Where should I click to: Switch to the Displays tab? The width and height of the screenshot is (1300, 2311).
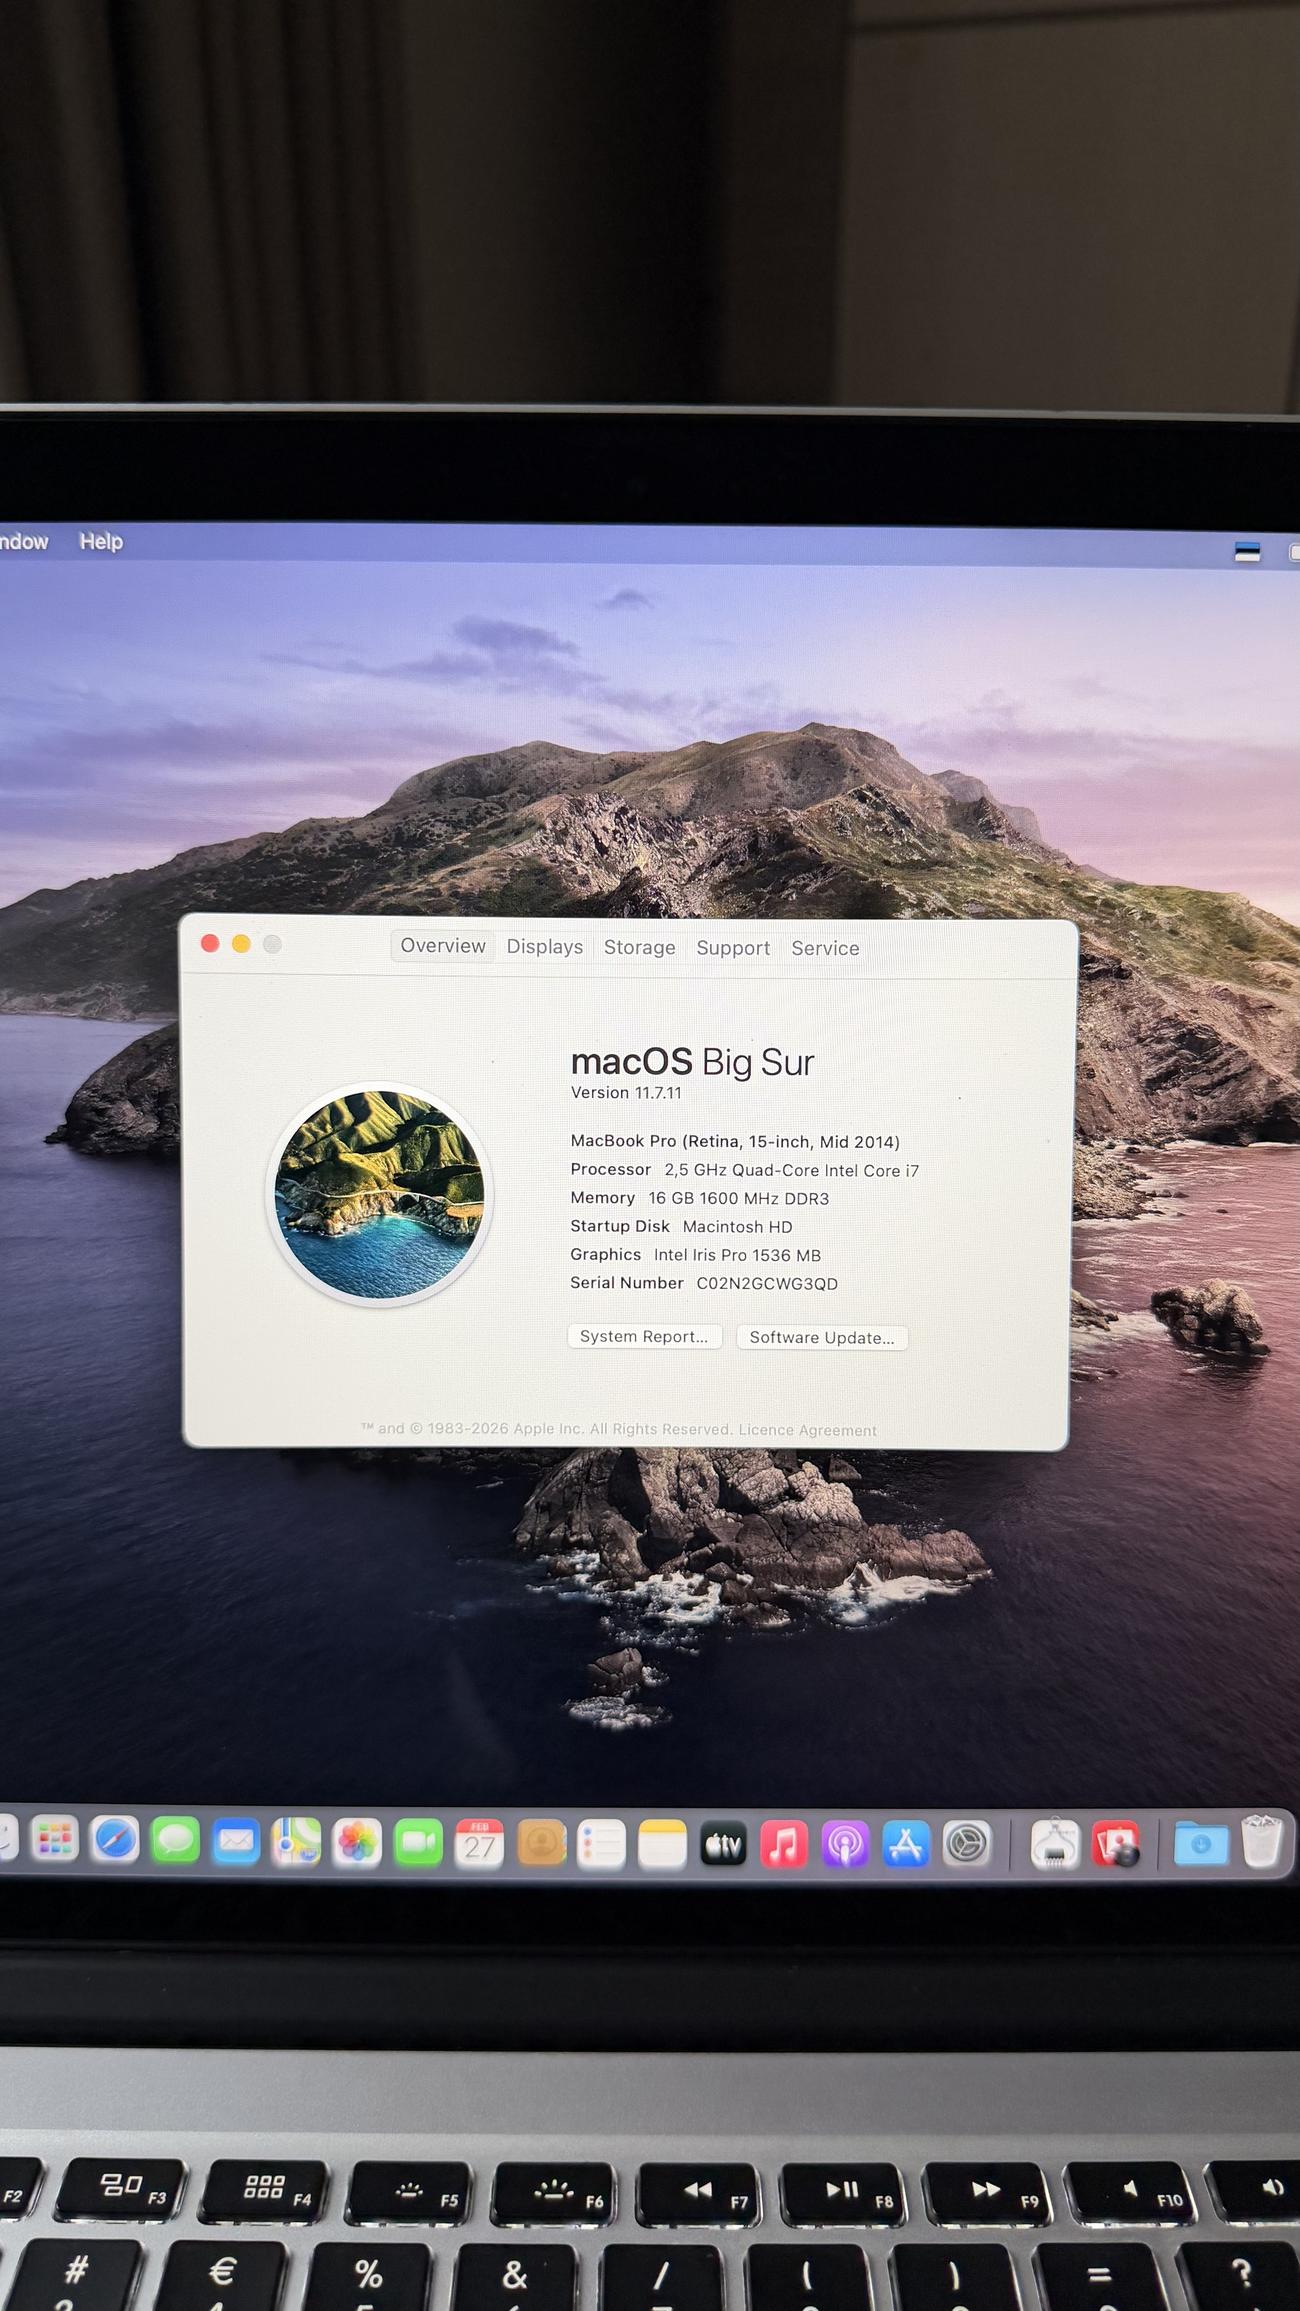point(544,947)
